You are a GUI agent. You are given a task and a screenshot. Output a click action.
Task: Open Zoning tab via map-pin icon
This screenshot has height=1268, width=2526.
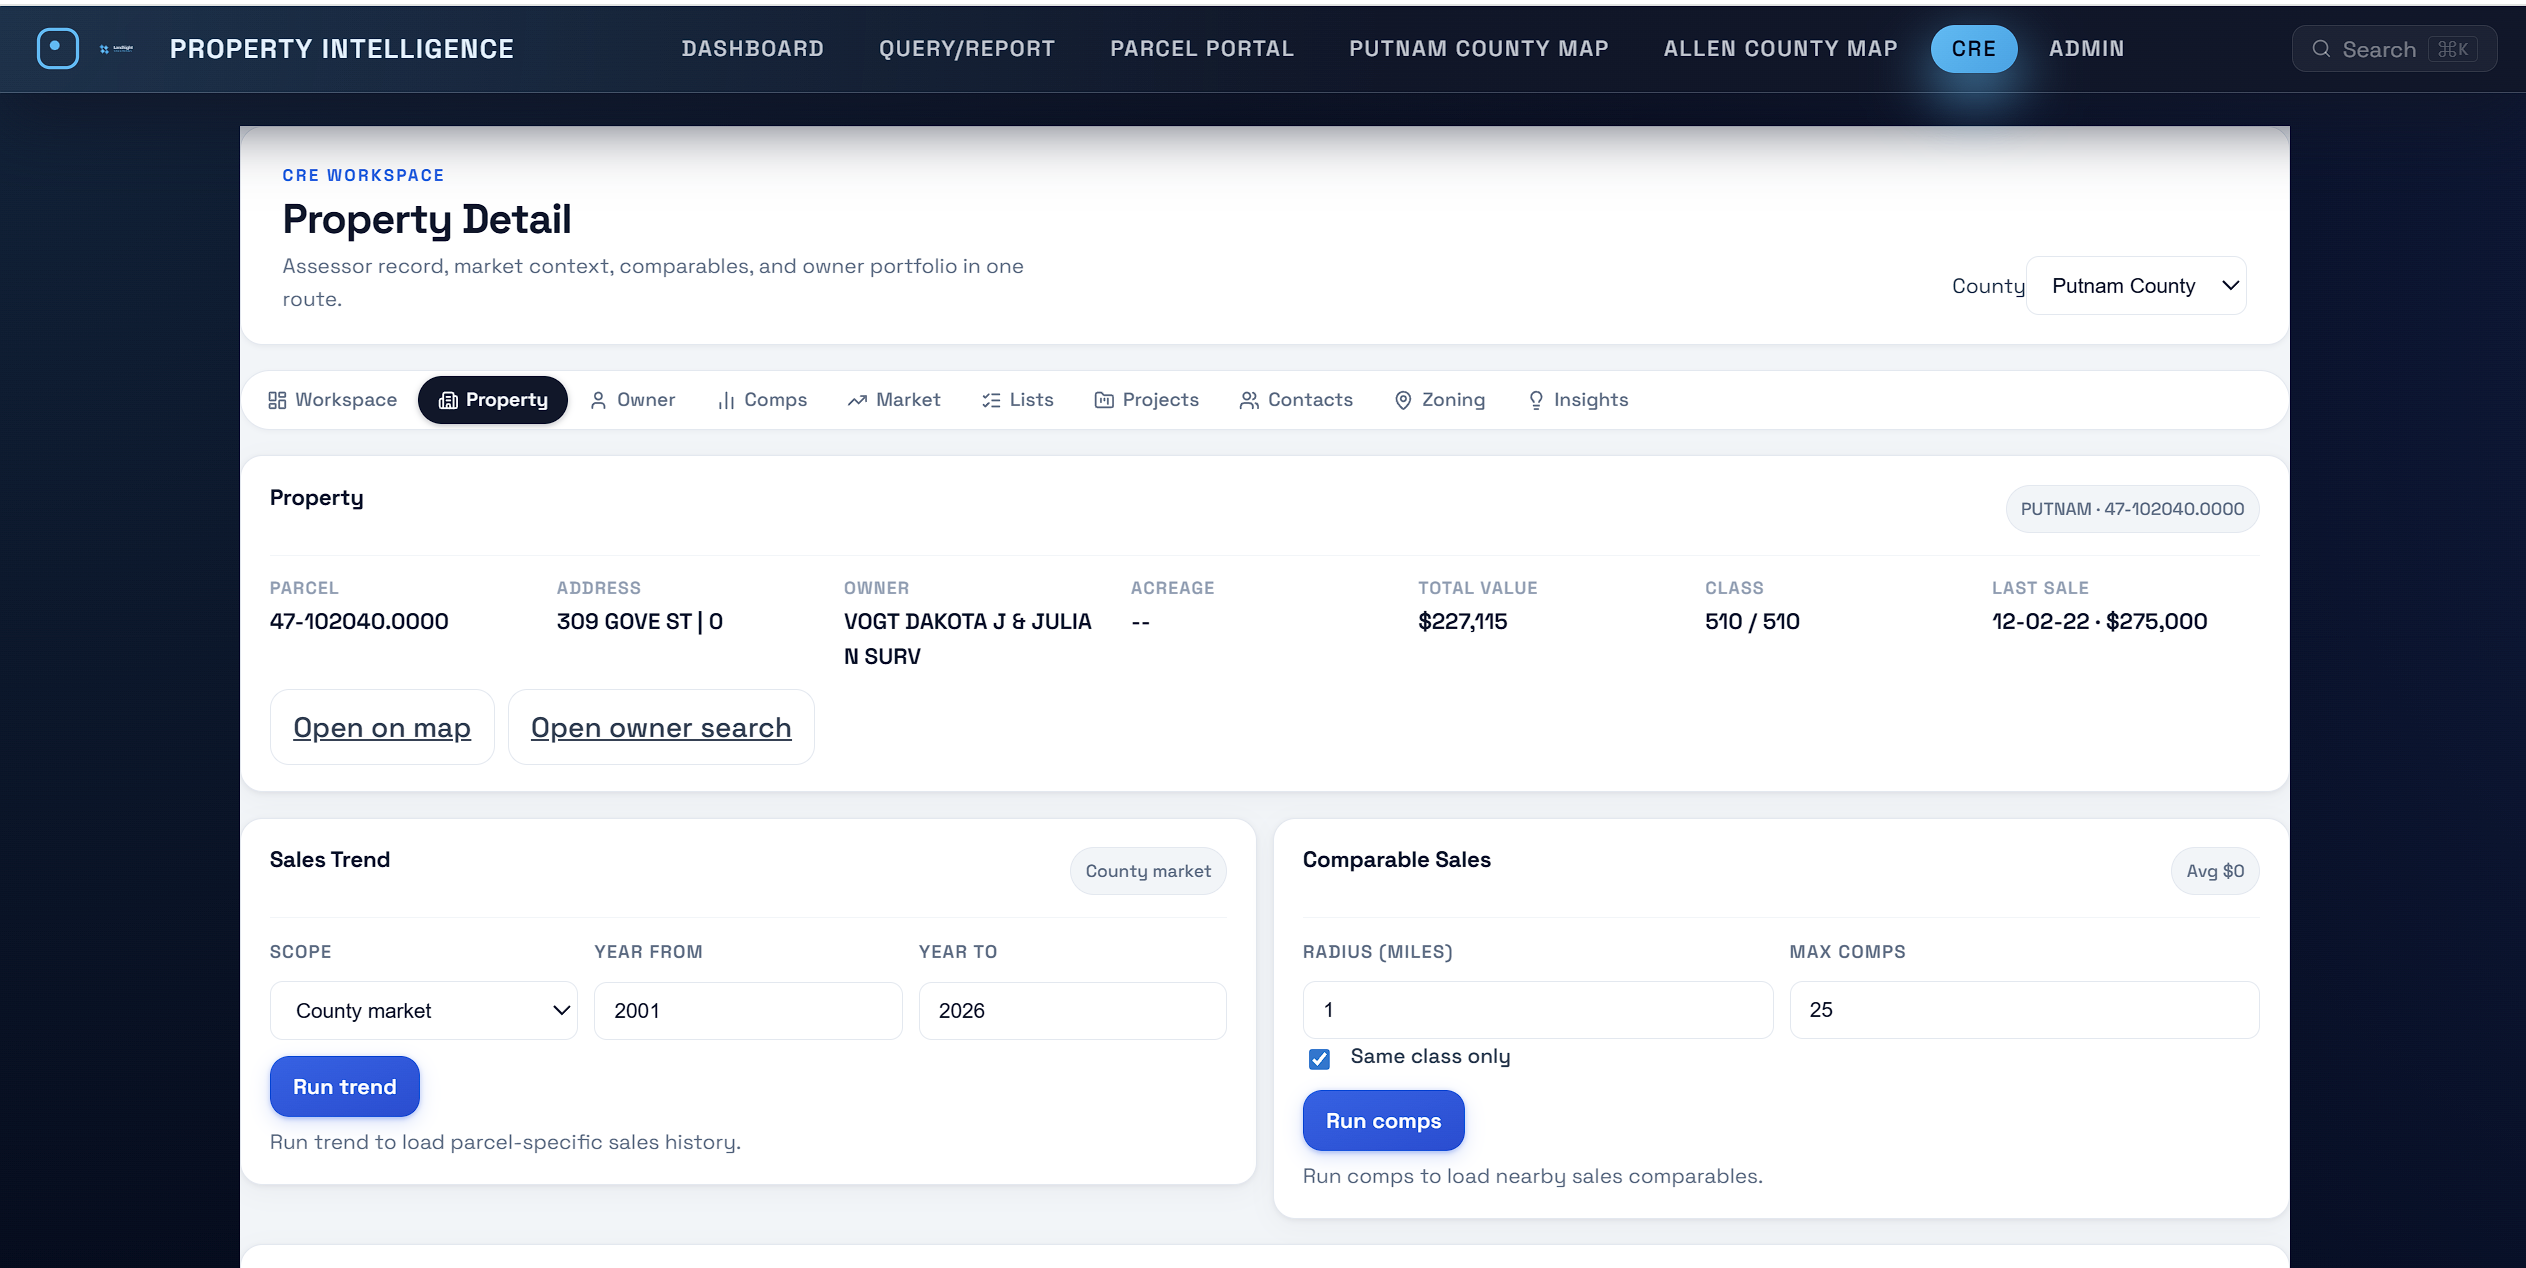(1403, 400)
